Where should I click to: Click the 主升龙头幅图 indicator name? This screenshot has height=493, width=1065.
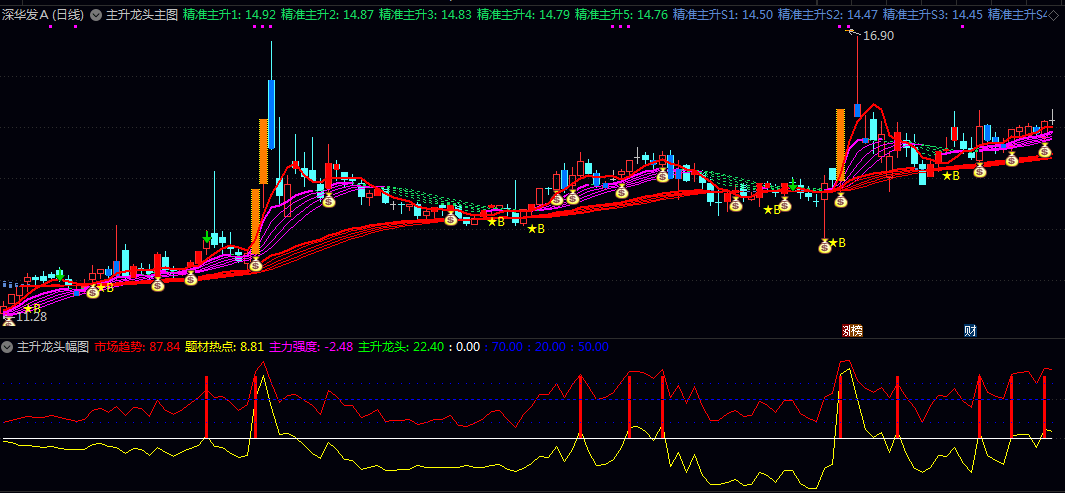tap(53, 347)
